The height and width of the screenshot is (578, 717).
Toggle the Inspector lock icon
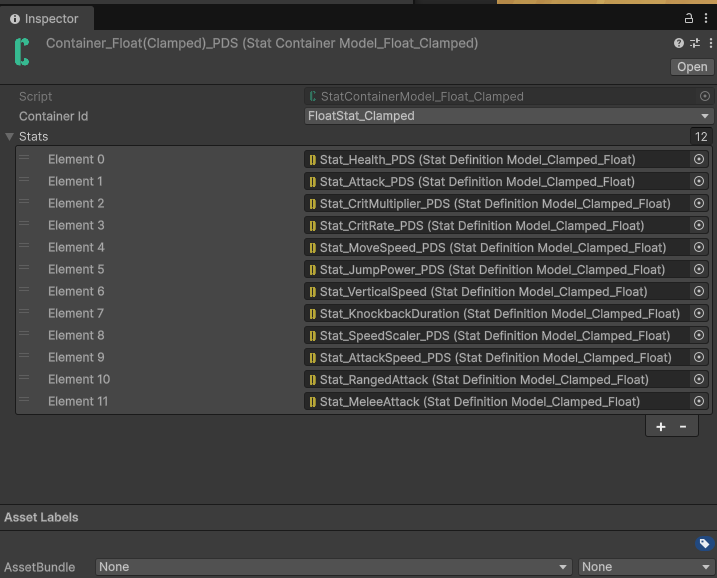[689, 18]
